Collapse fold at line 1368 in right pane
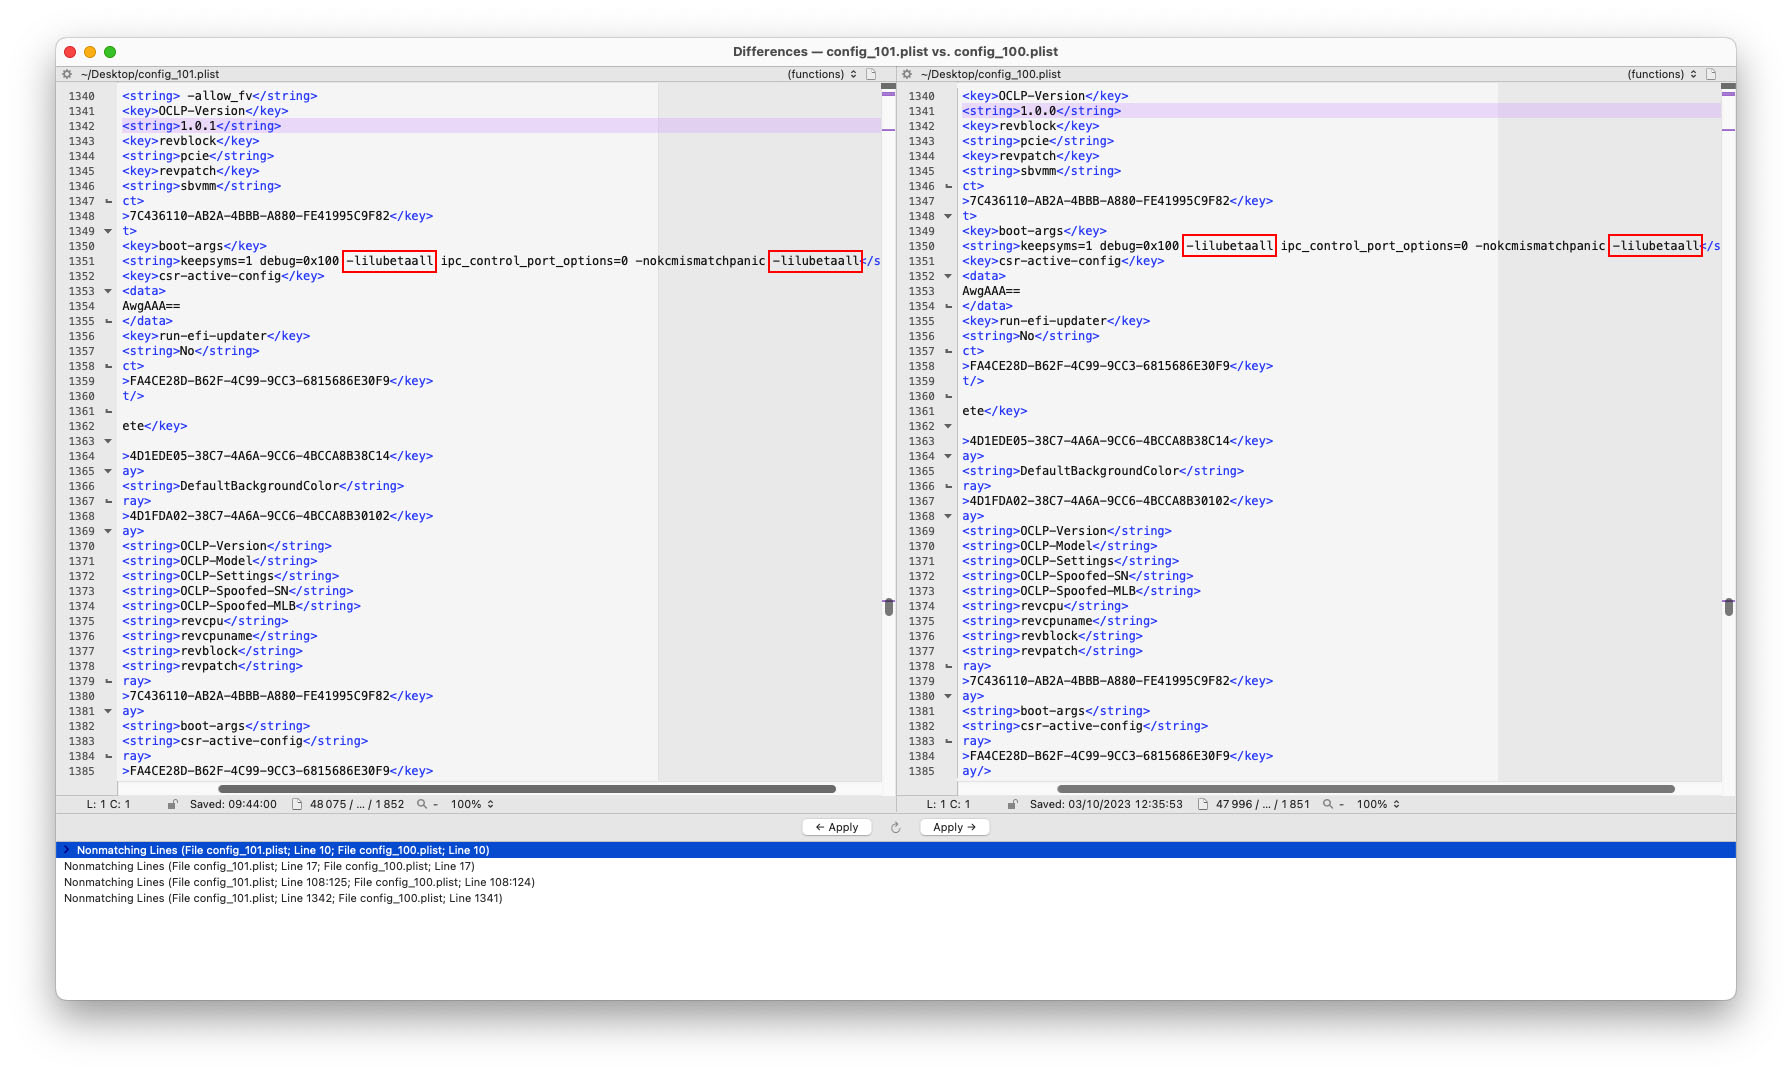The width and height of the screenshot is (1792, 1074). coord(948,516)
